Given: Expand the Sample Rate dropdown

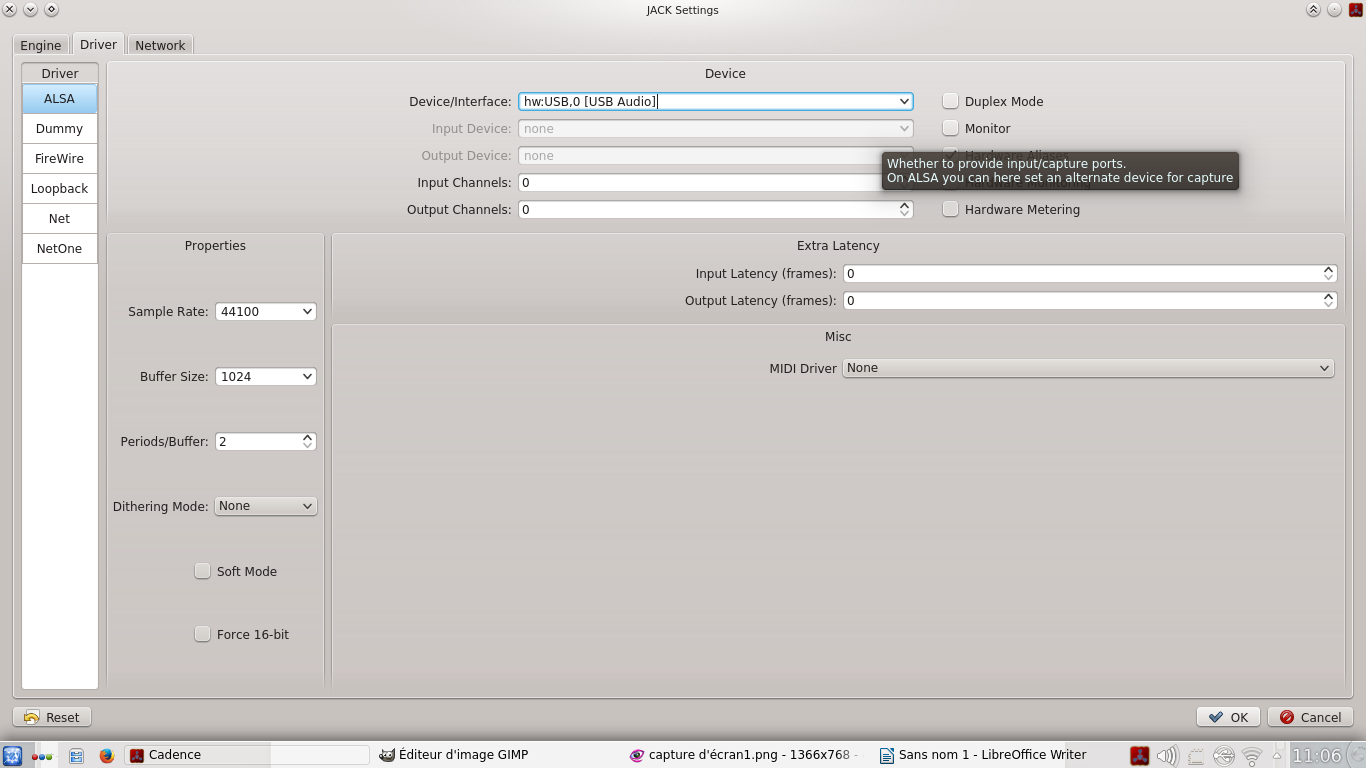Looking at the screenshot, I should [266, 311].
